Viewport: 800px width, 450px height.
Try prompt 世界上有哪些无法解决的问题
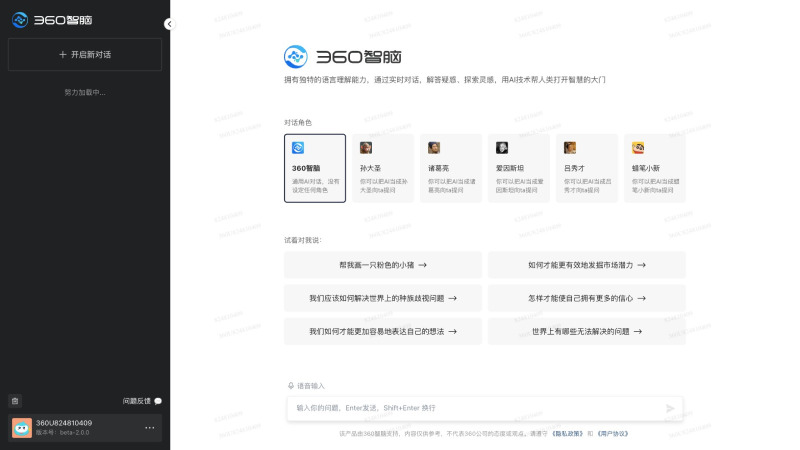[x=587, y=331]
